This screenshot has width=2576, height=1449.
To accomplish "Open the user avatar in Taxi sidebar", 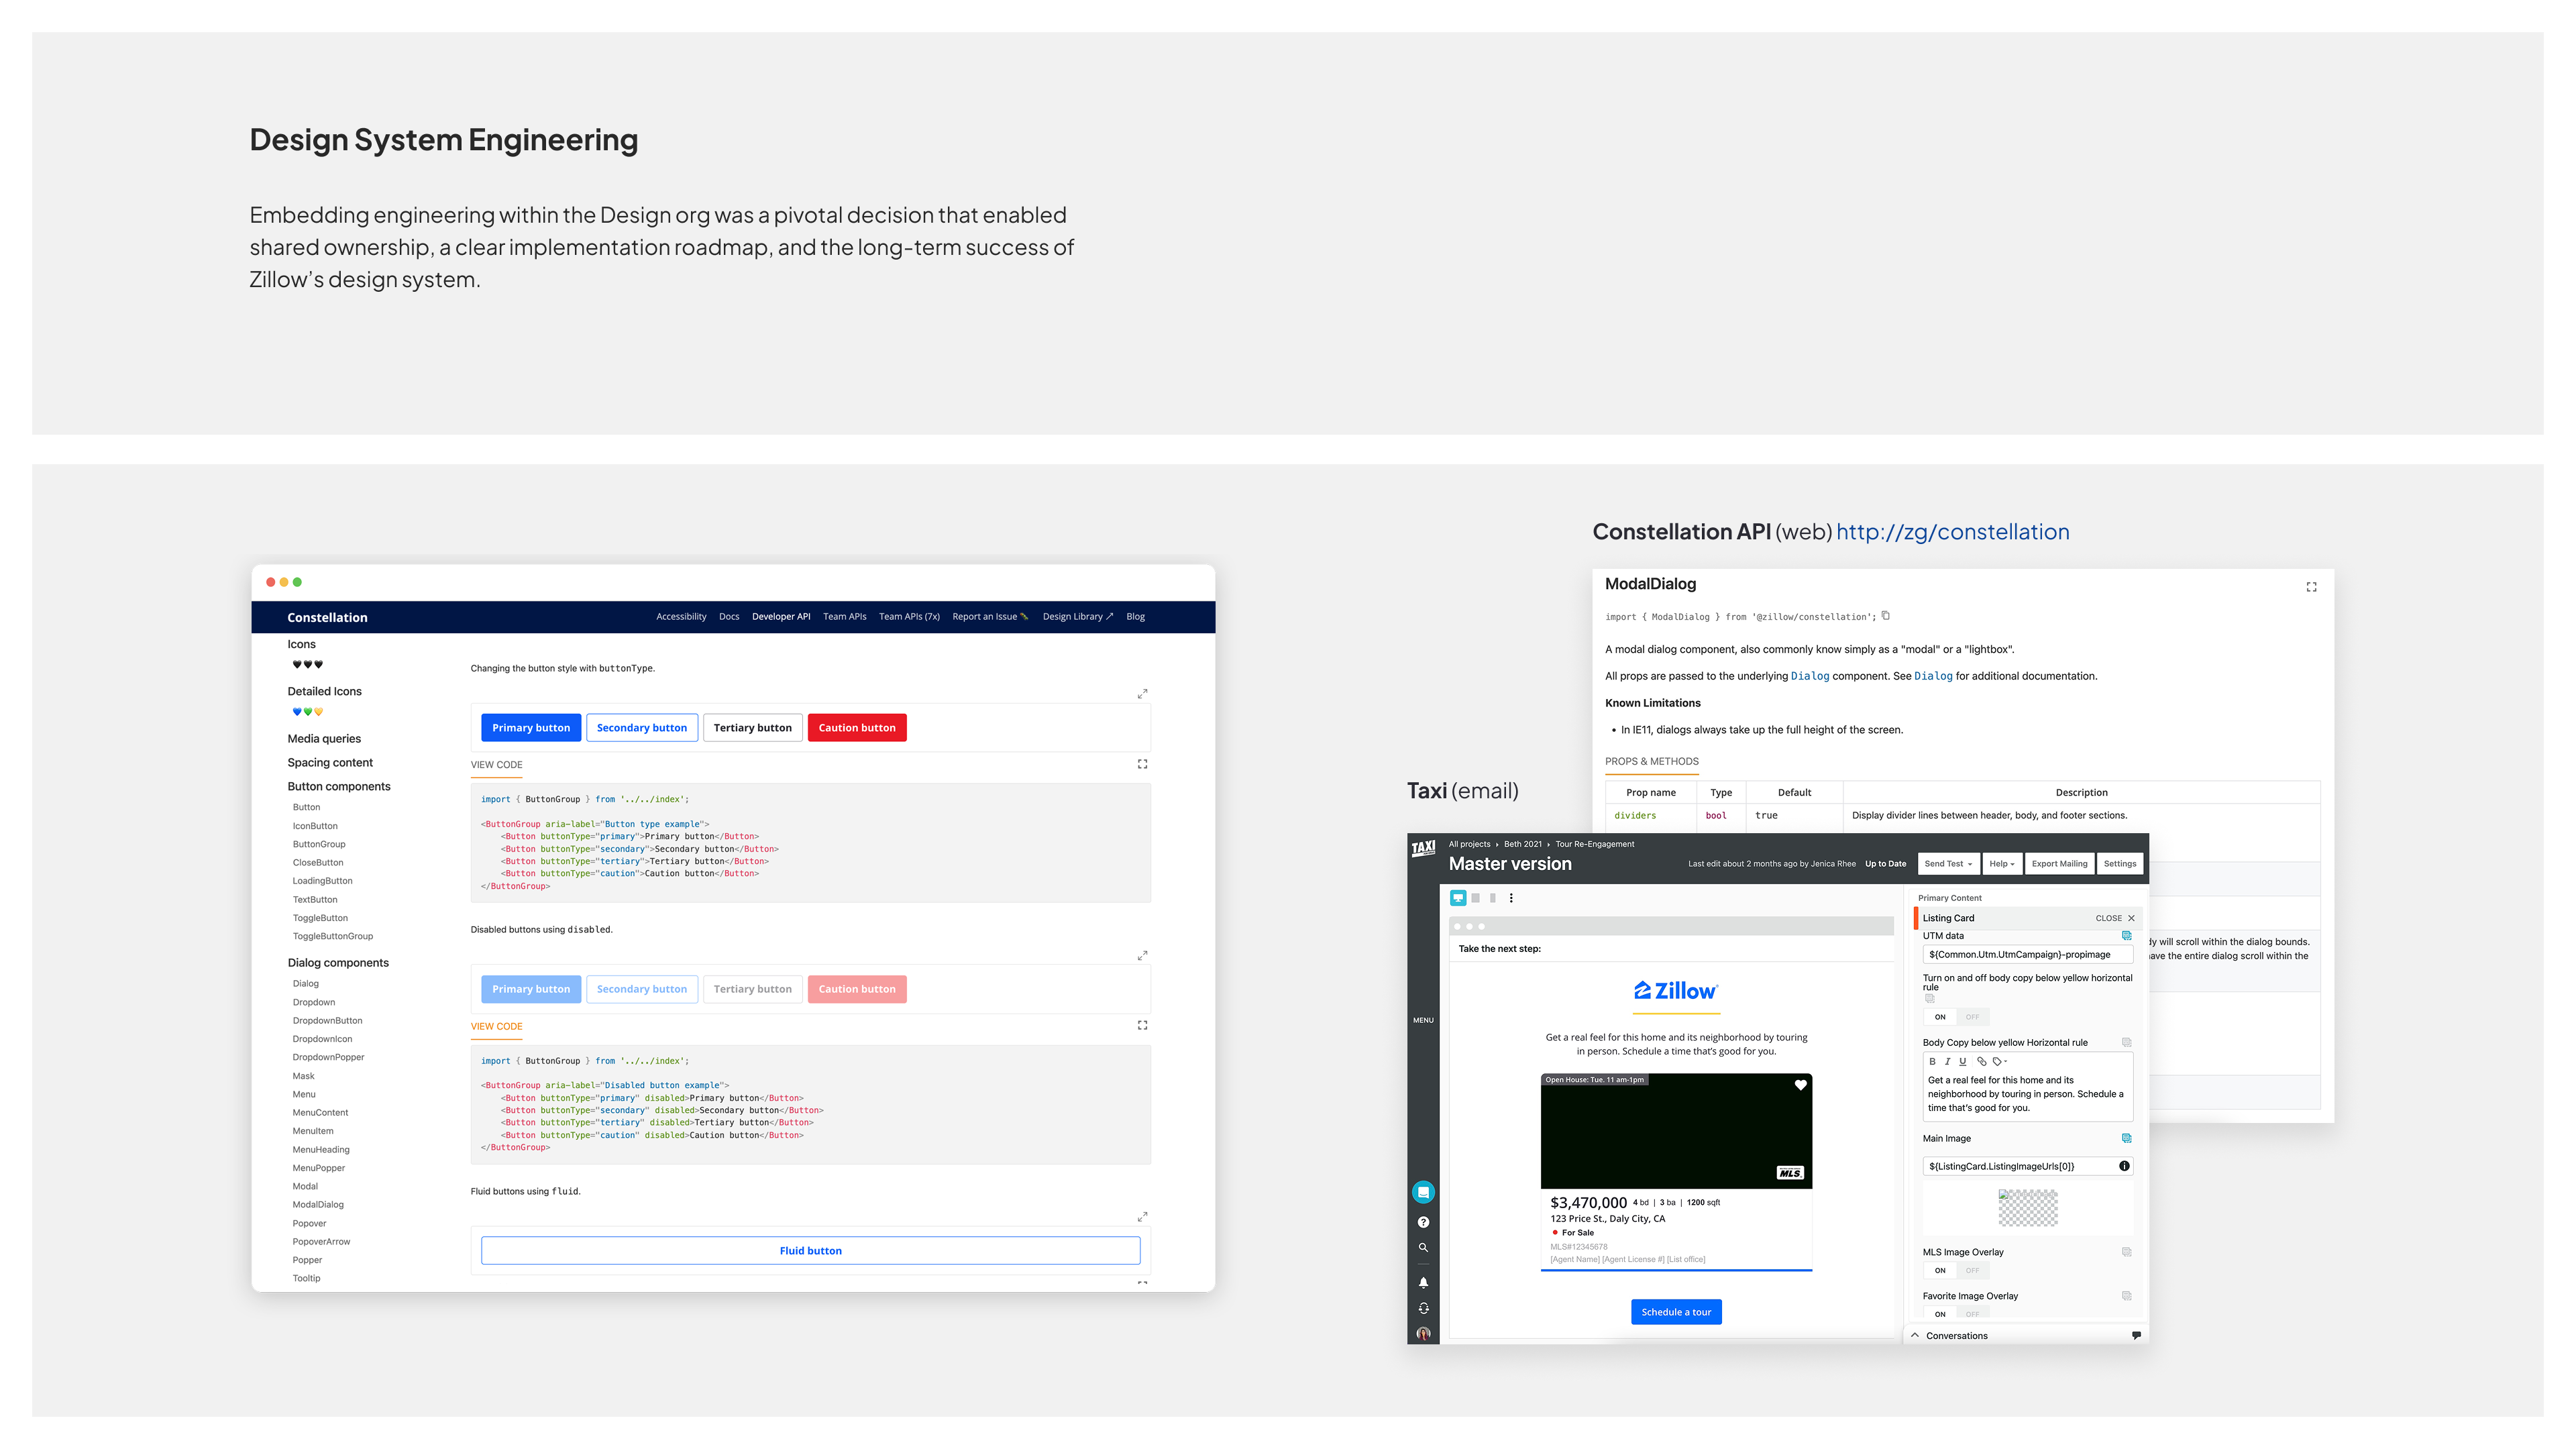I will pyautogui.click(x=1423, y=1334).
